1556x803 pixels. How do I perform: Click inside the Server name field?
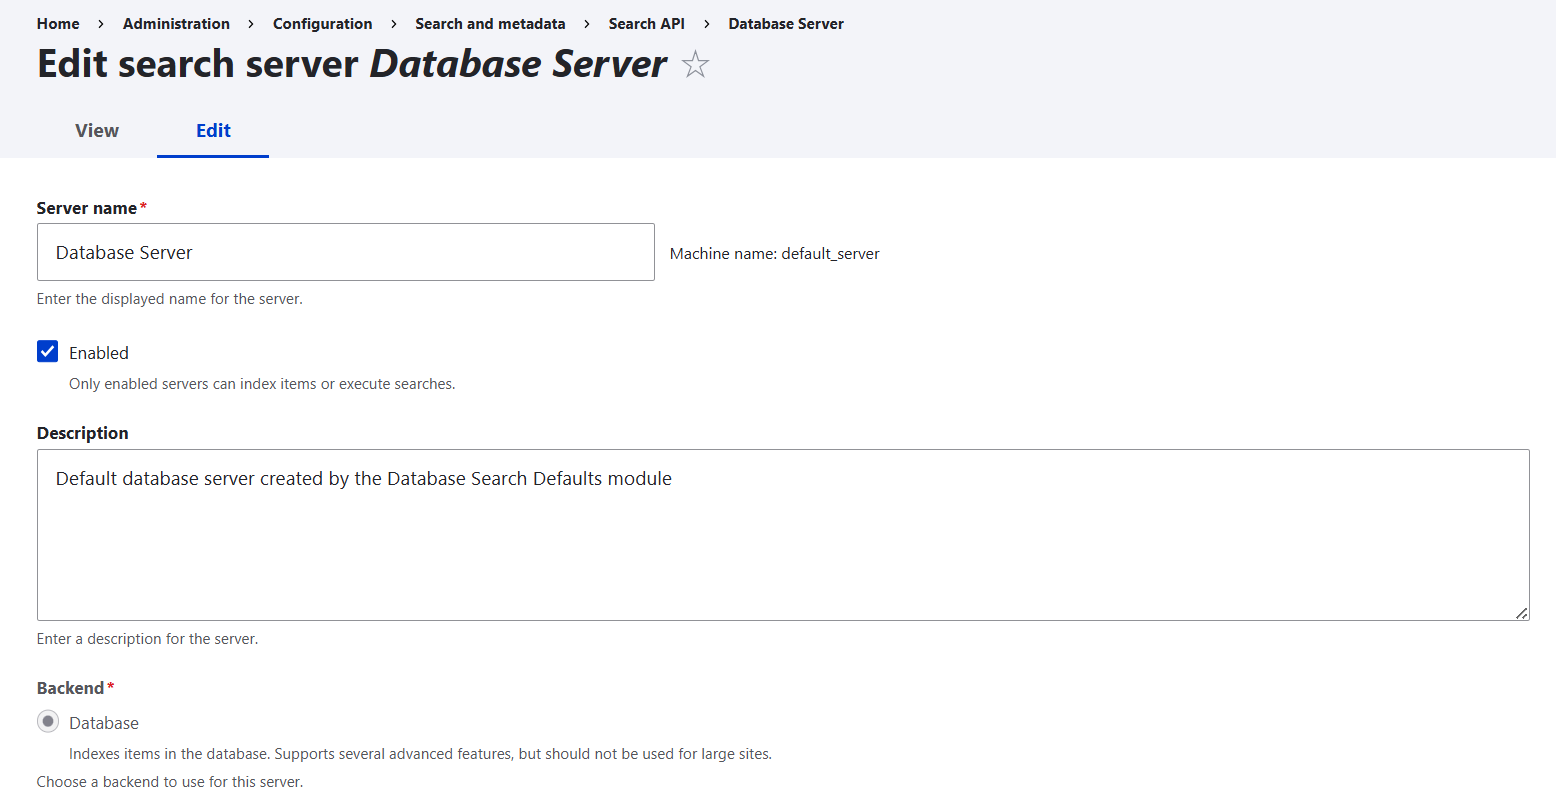(345, 252)
